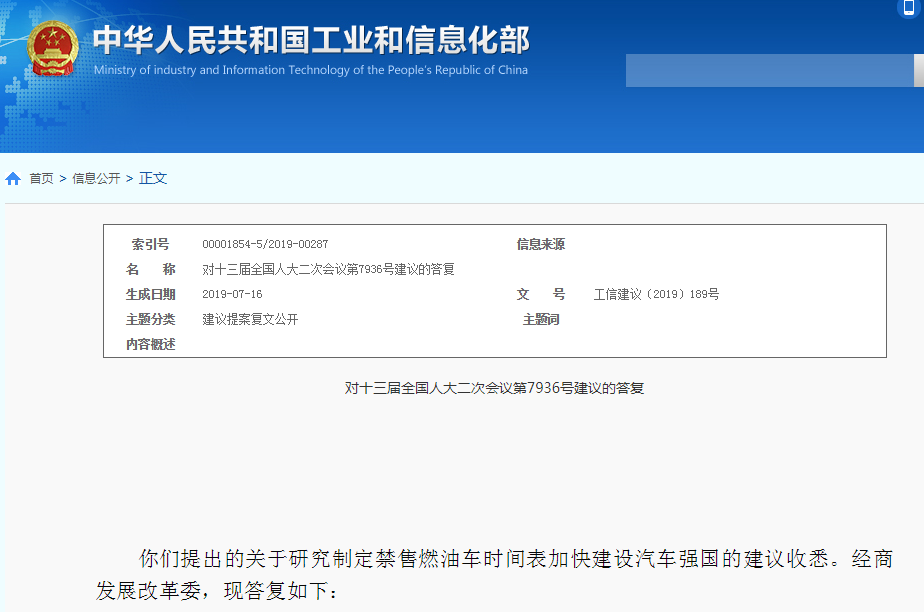Click the 中华人民共和国工业和信息化部 site title
The height and width of the screenshot is (612, 924).
point(311,40)
